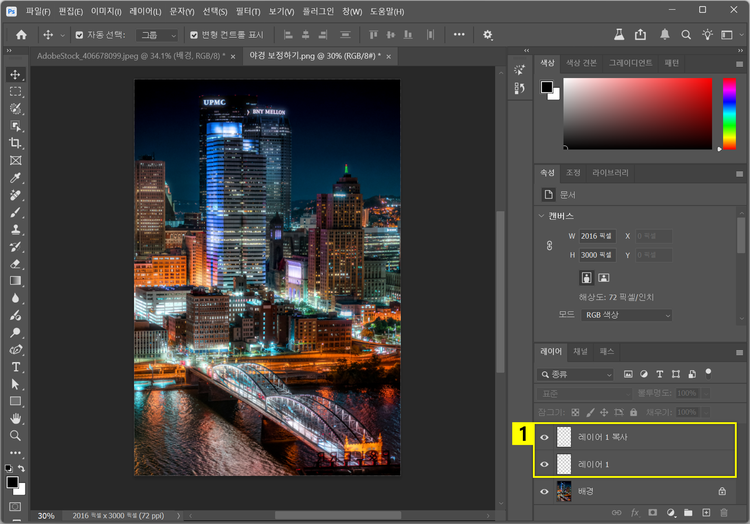Screen dimensions: 750x524
Task: Open the 필터(T) menu
Action: 247,11
